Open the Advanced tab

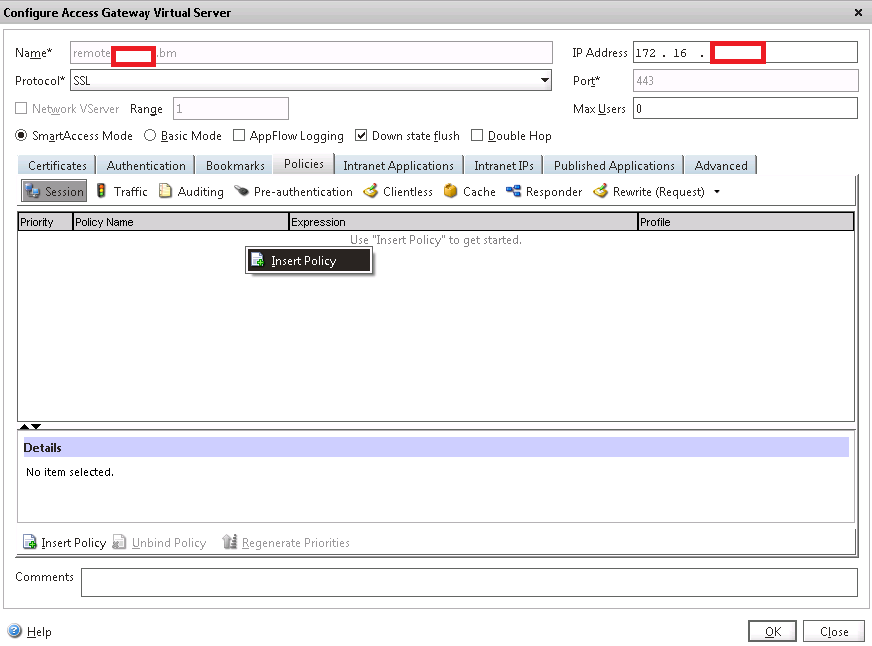click(x=721, y=166)
